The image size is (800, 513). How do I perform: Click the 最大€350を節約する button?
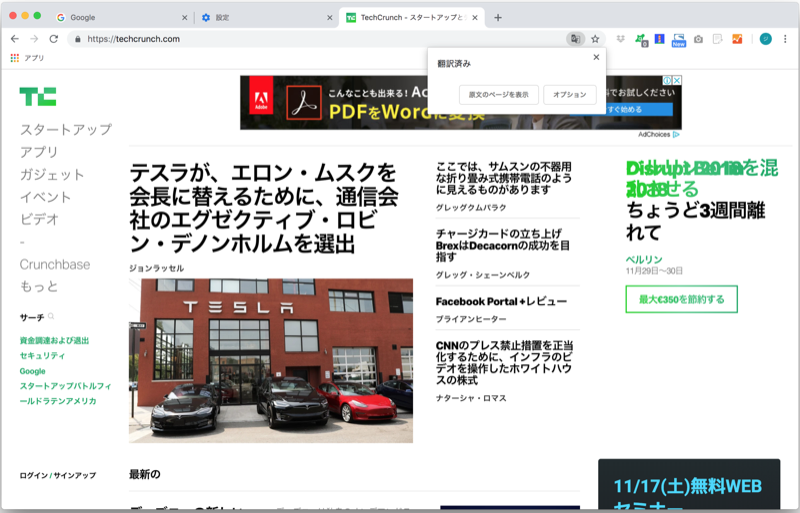[681, 299]
